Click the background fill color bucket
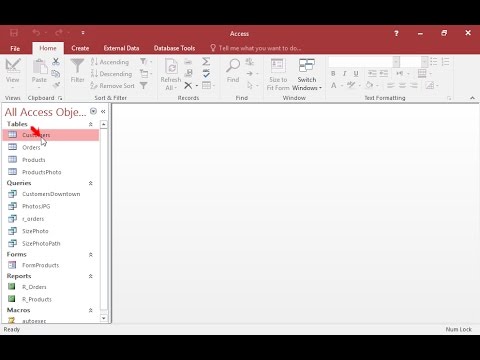The height and width of the screenshot is (360, 480). pos(369,85)
